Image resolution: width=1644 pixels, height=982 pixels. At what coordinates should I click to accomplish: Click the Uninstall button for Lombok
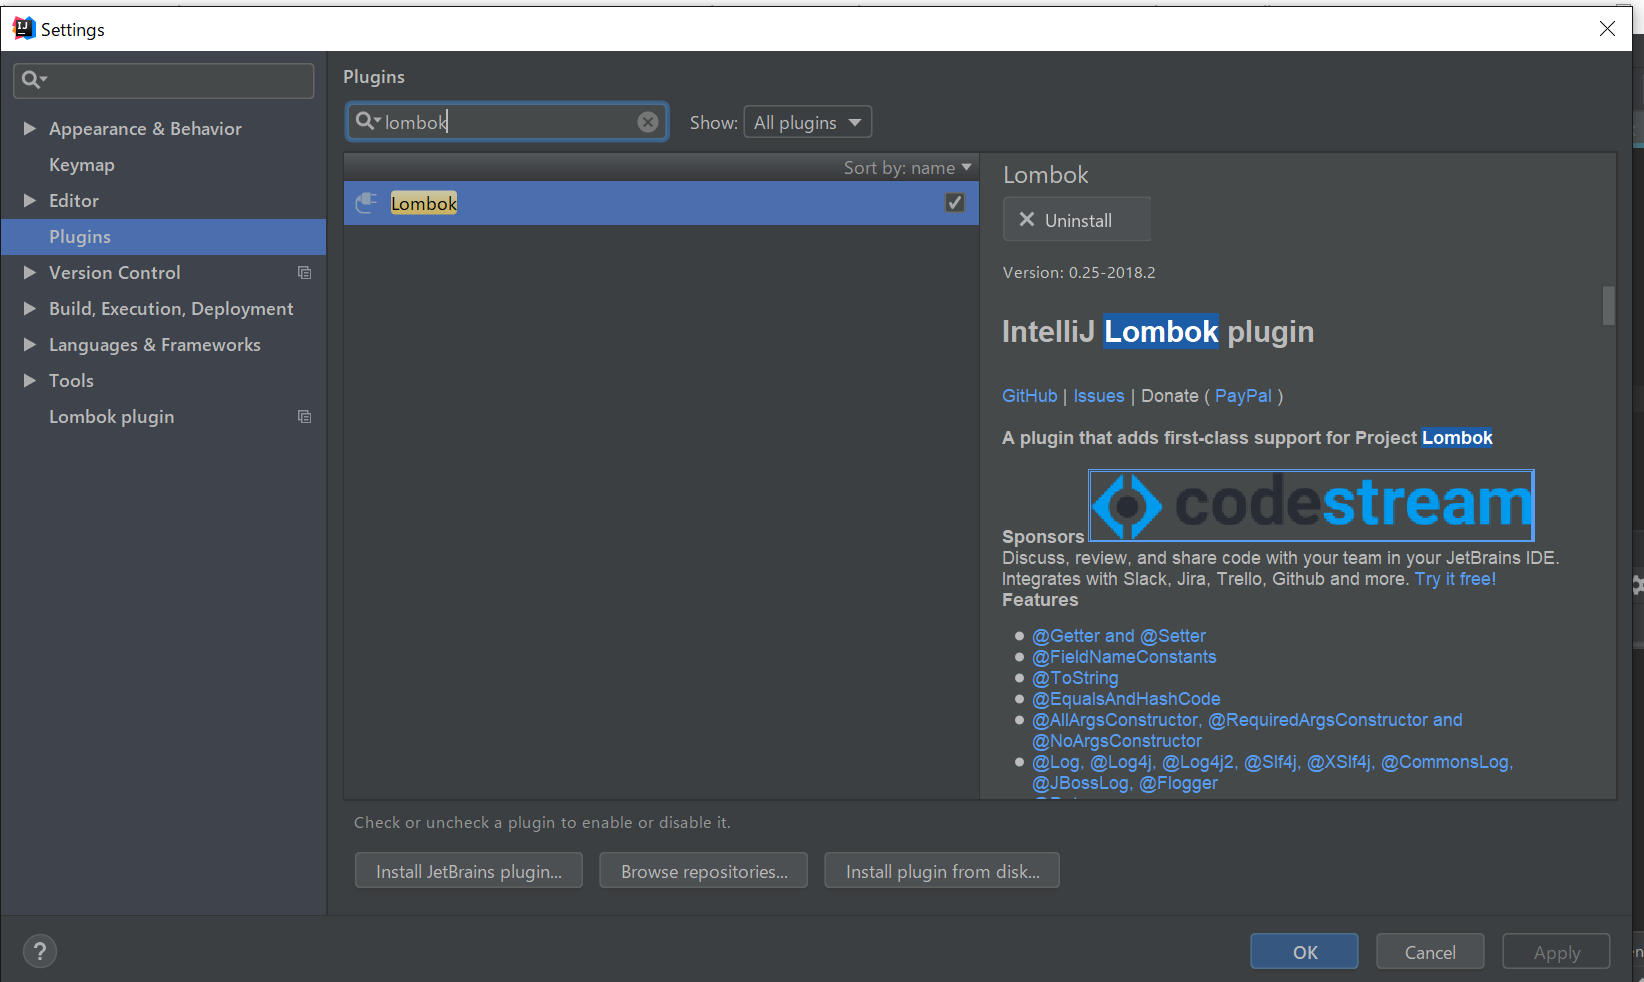click(1076, 220)
